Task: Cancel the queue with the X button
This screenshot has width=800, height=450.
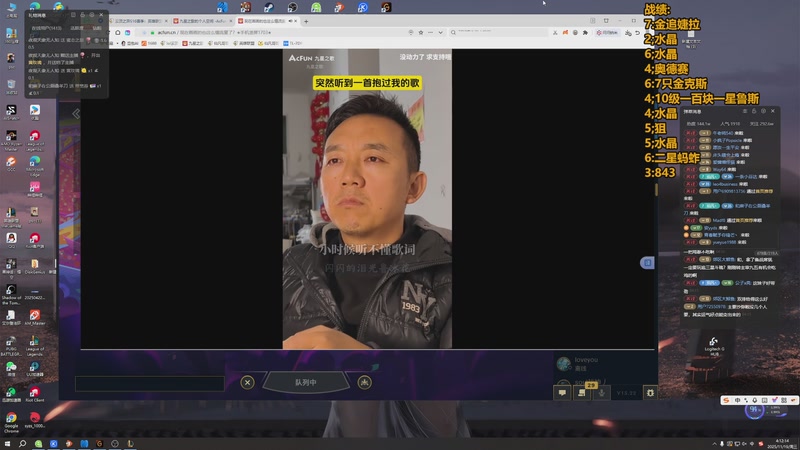Action: [x=247, y=382]
